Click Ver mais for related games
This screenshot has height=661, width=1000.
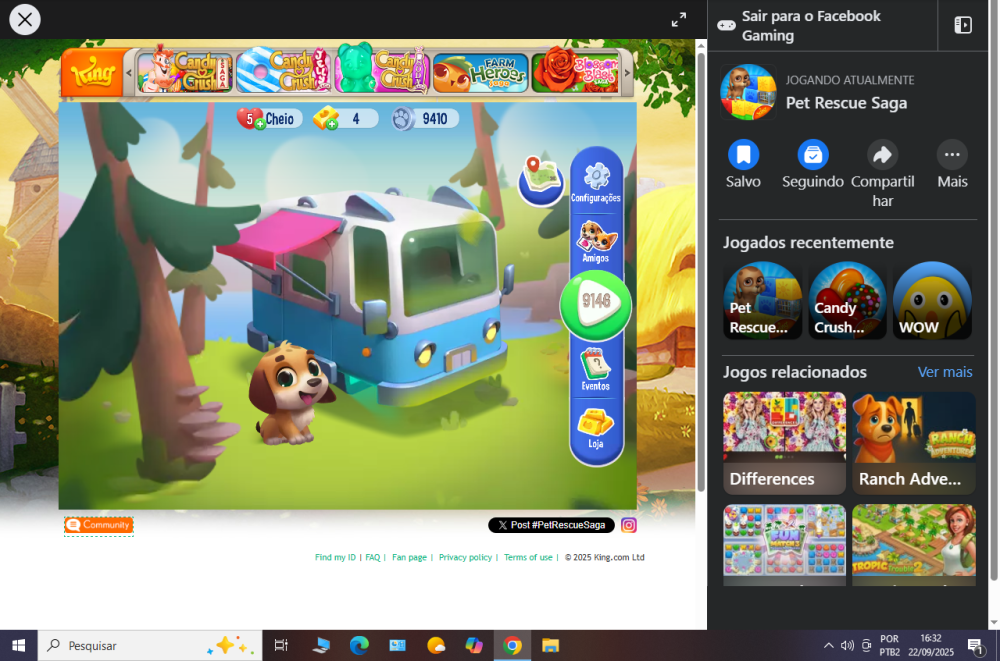click(x=945, y=372)
